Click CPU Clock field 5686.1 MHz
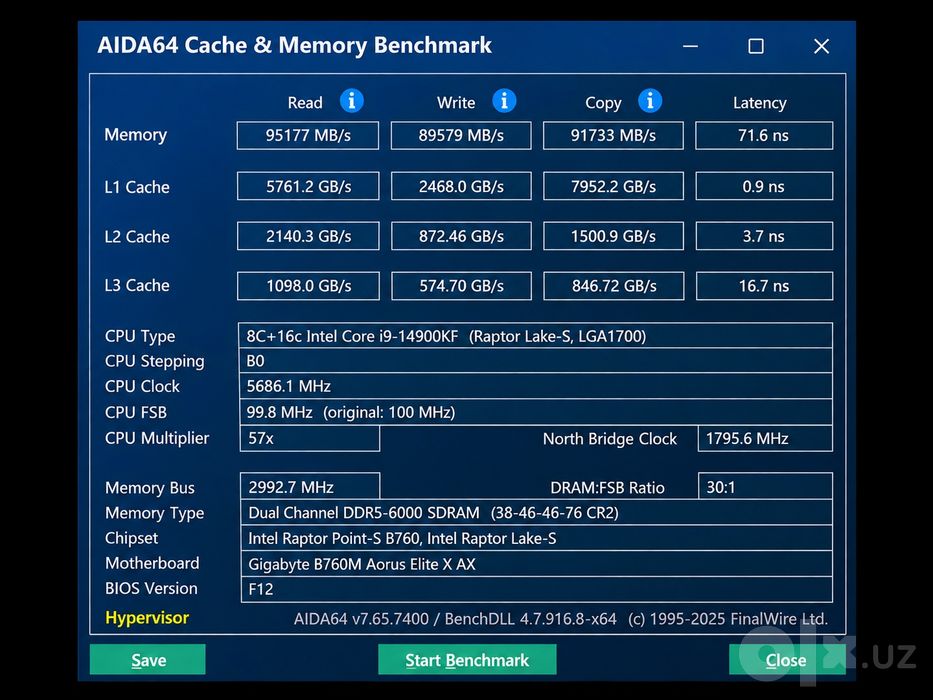The width and height of the screenshot is (933, 700). [535, 386]
